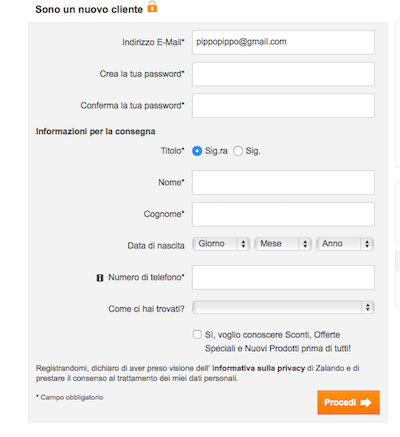The height and width of the screenshot is (437, 400).
Task: Focus the Numero di telefono field
Action: (x=283, y=277)
